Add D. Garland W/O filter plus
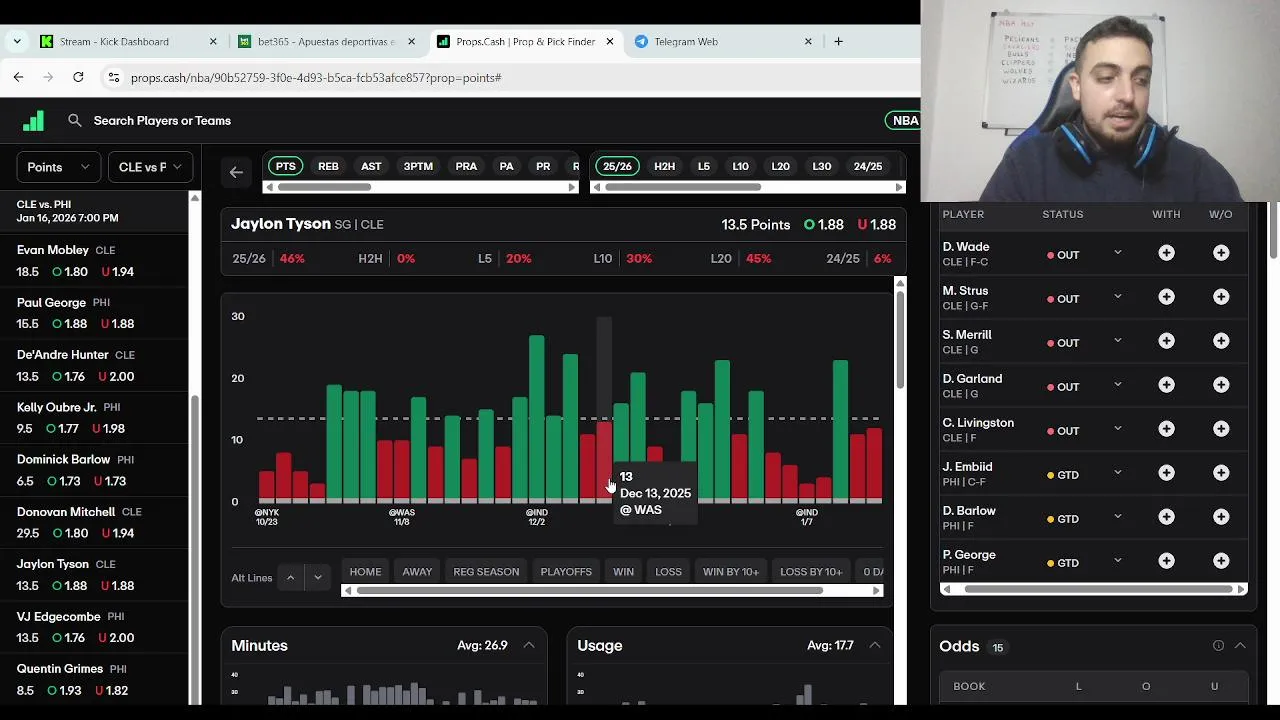Screen dimensions: 1280x720 [1221, 385]
